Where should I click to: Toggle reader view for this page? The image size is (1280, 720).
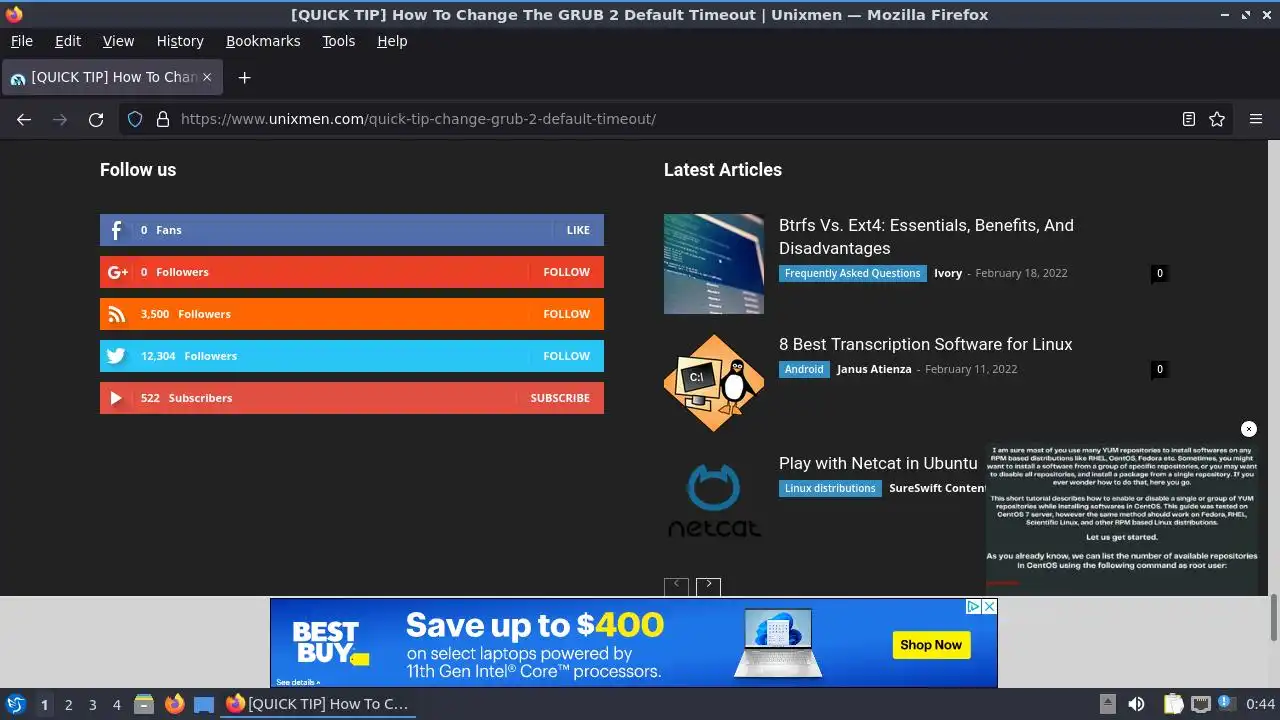pos(1189,119)
